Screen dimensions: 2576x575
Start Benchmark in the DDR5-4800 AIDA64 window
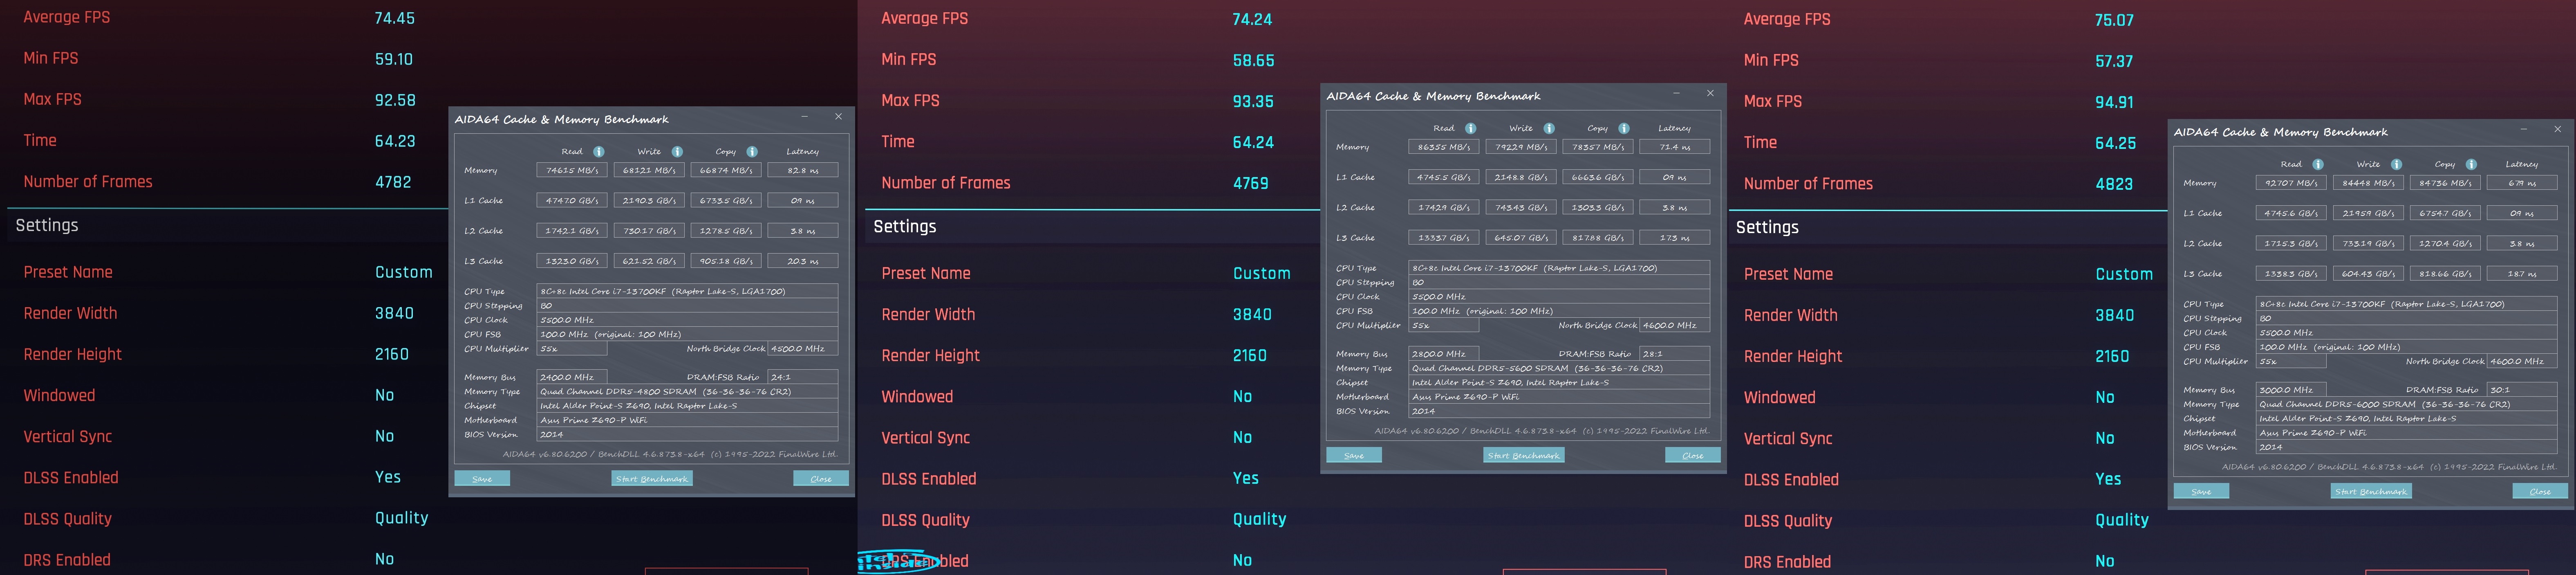click(652, 479)
